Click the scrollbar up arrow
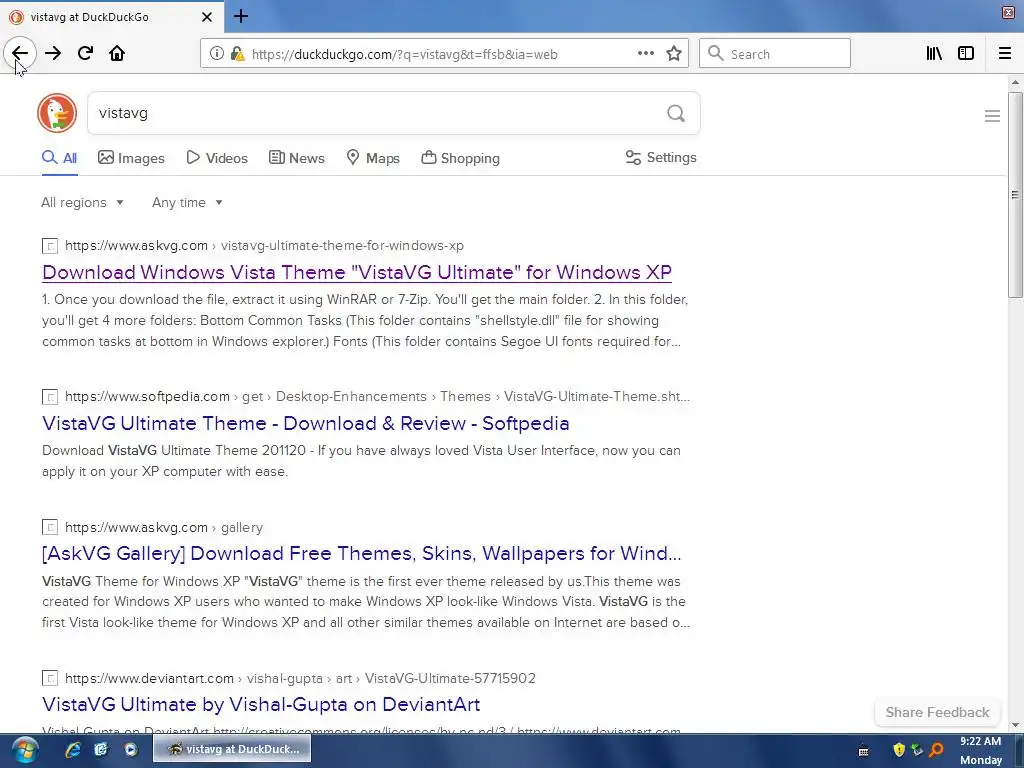This screenshot has width=1024, height=768. pyautogui.click(x=1015, y=82)
